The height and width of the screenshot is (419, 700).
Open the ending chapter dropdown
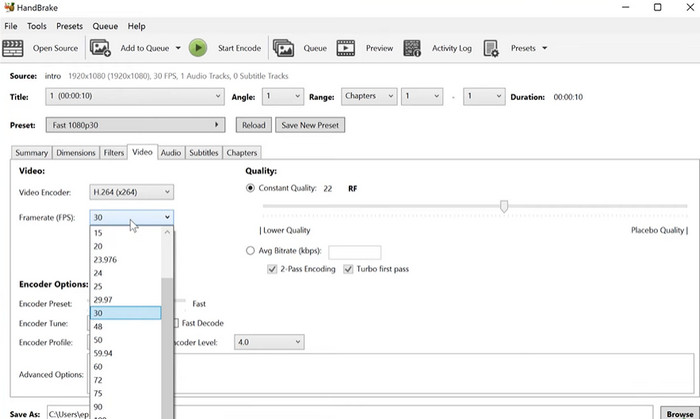[484, 96]
